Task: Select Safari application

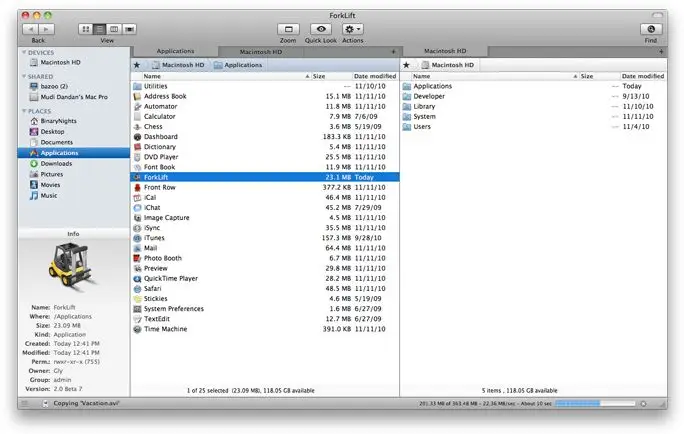Action: click(x=265, y=288)
